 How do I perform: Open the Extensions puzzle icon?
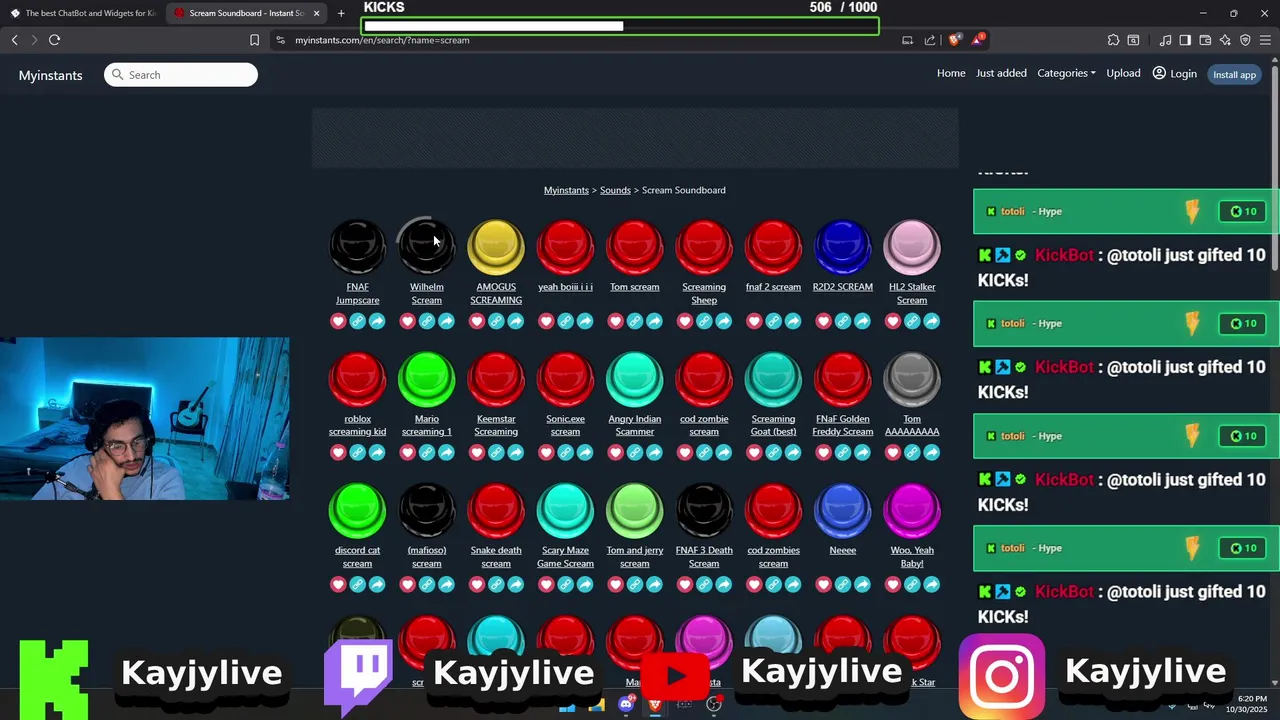[x=1113, y=40]
